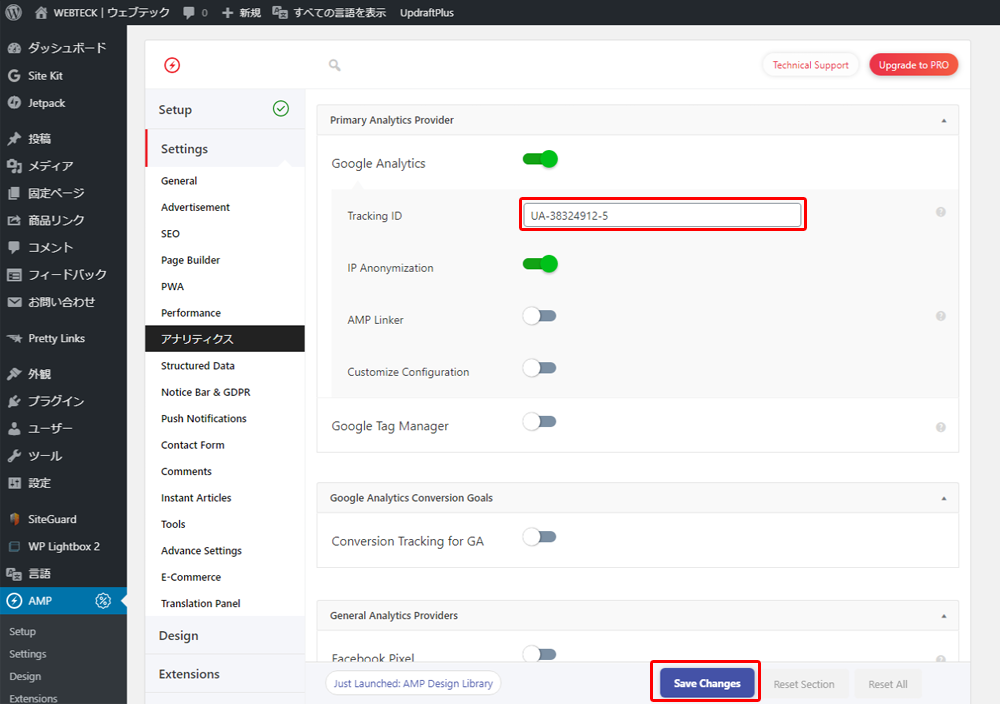Click the language switcher icon in admin bar
The width and height of the screenshot is (1000, 704).
click(280, 13)
